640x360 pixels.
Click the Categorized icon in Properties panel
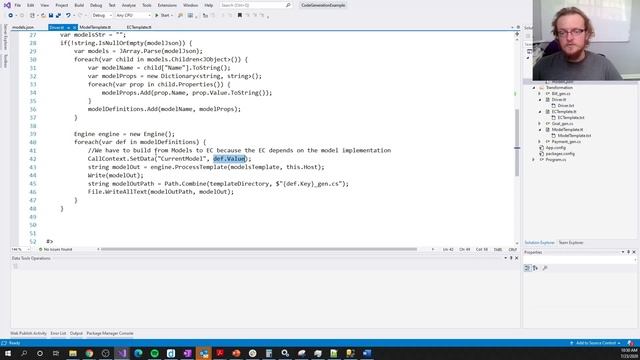coord(527,268)
